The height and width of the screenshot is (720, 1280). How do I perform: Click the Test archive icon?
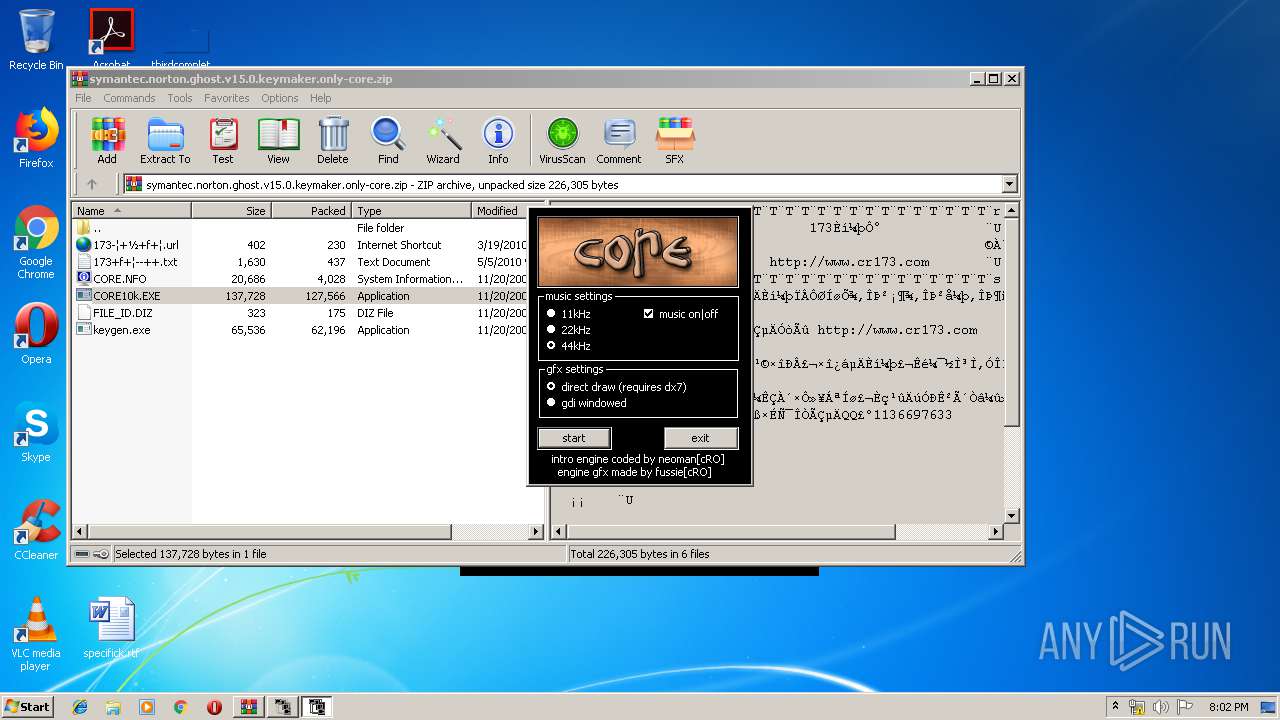223,140
